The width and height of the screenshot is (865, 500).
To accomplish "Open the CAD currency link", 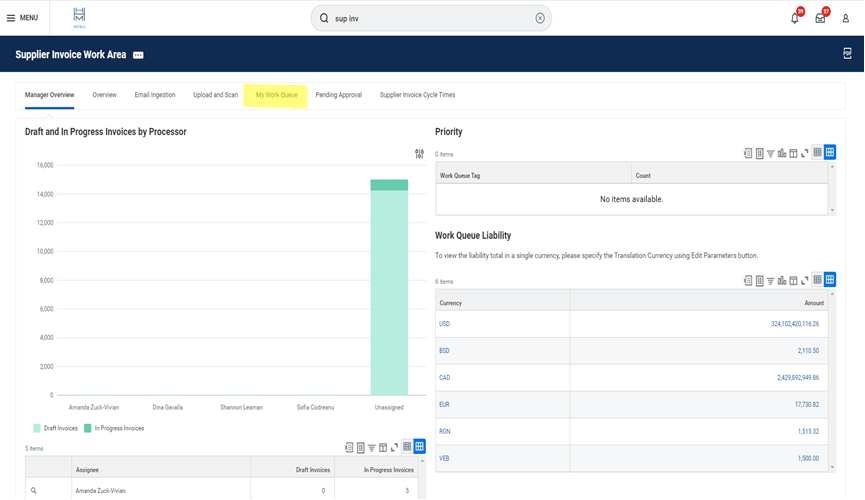I will click(445, 378).
